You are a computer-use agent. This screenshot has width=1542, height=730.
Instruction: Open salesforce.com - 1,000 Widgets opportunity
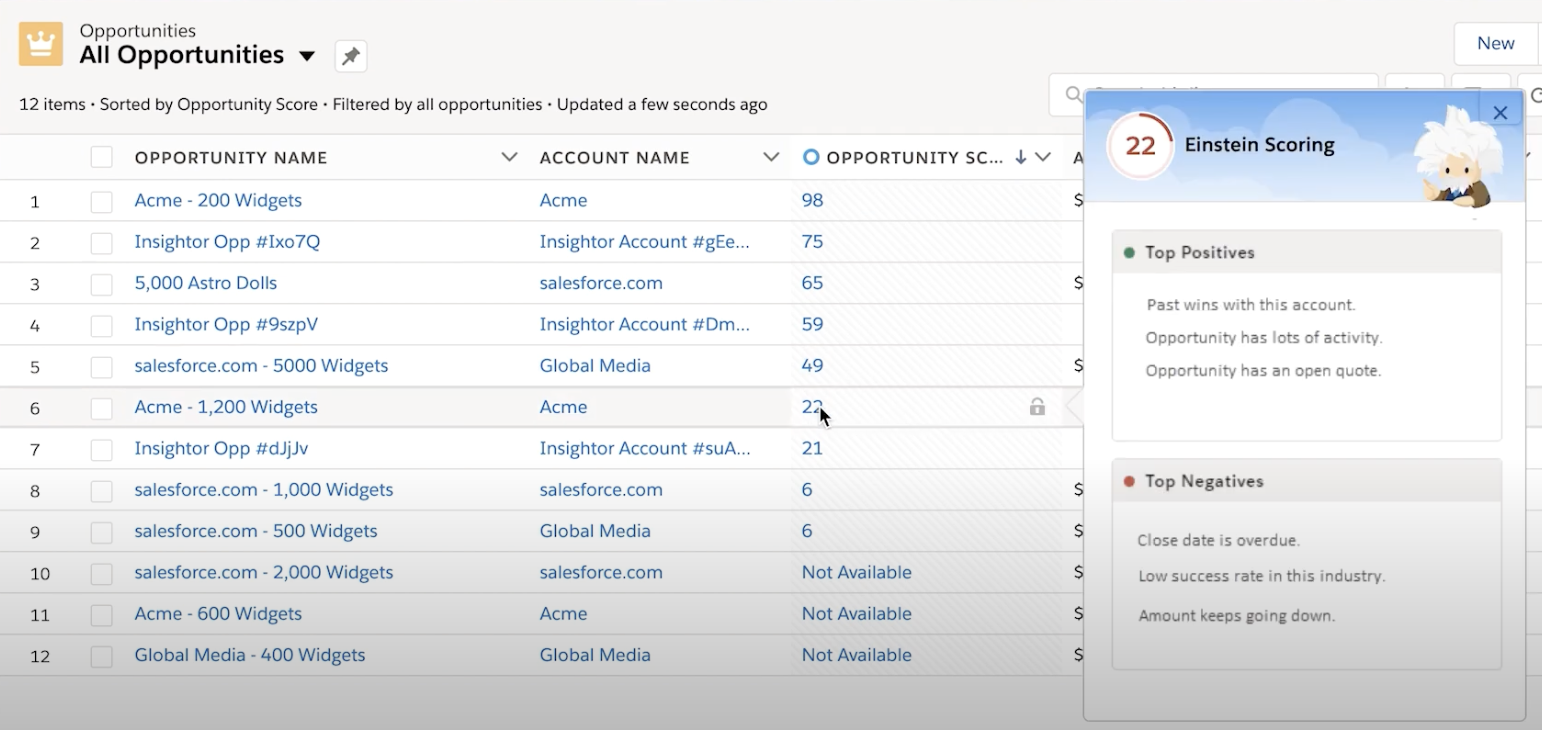[264, 489]
